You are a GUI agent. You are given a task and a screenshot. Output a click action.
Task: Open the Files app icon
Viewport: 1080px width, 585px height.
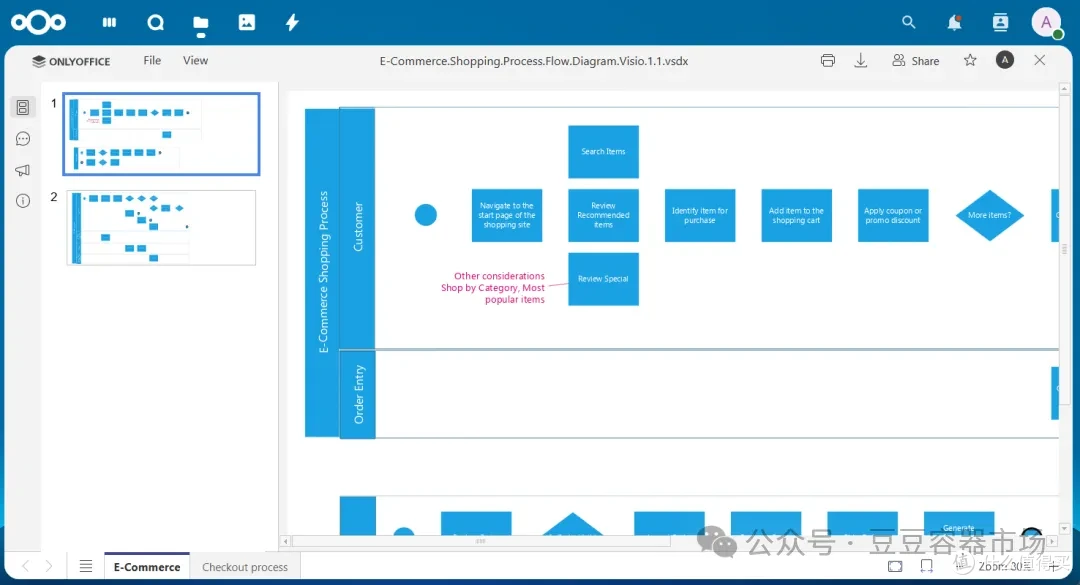click(201, 23)
